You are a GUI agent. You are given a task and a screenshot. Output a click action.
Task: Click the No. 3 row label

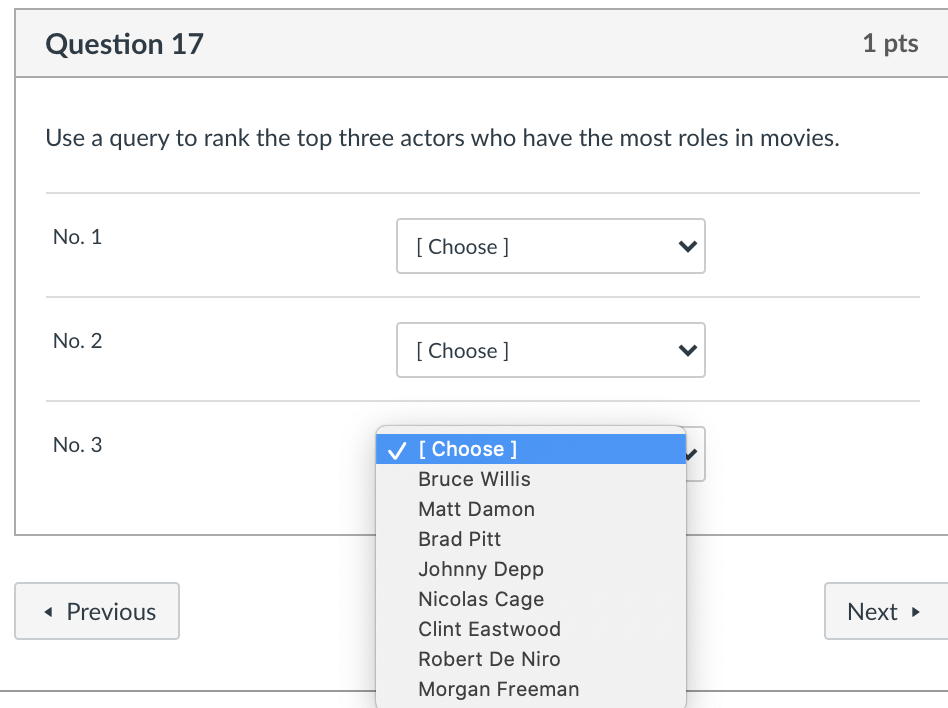click(77, 445)
